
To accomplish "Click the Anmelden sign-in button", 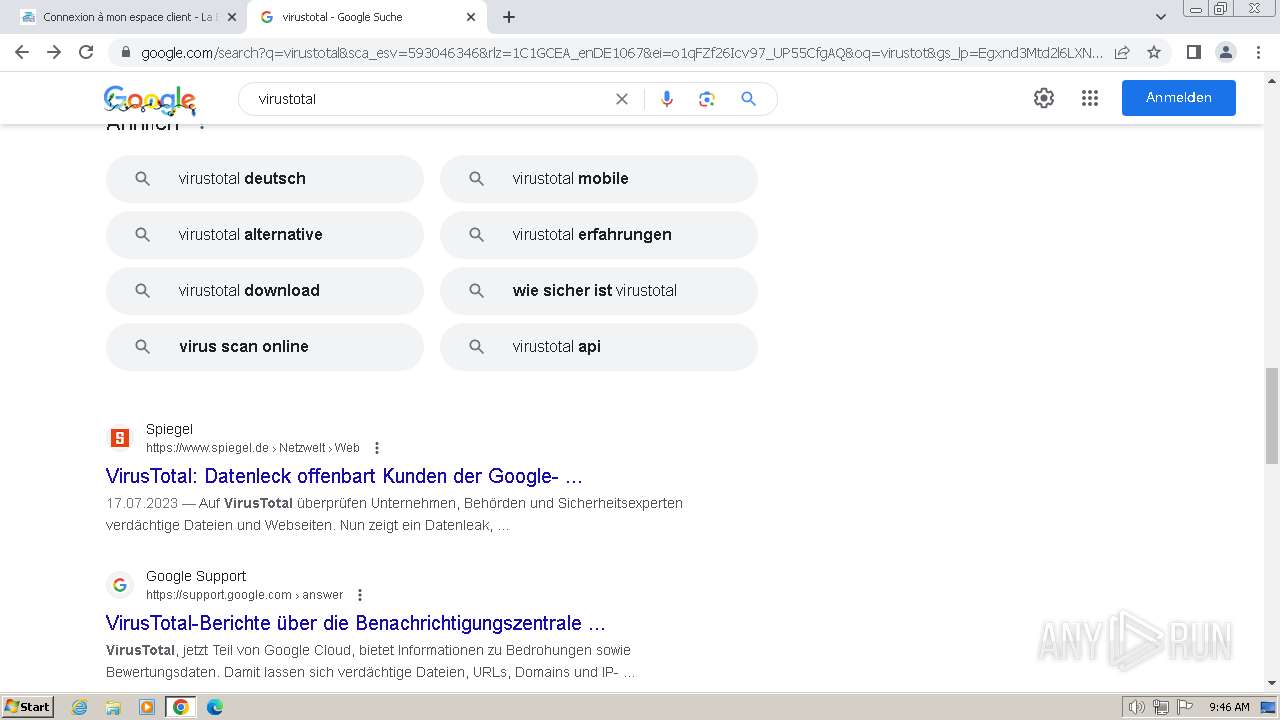I will point(1179,98).
